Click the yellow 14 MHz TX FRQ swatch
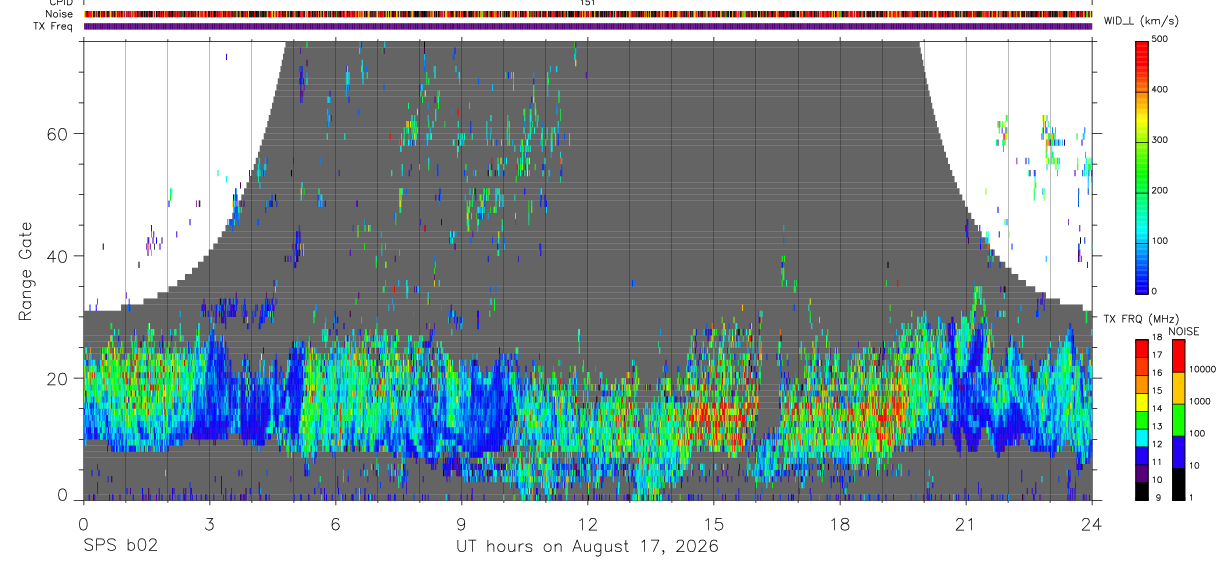 (1142, 408)
